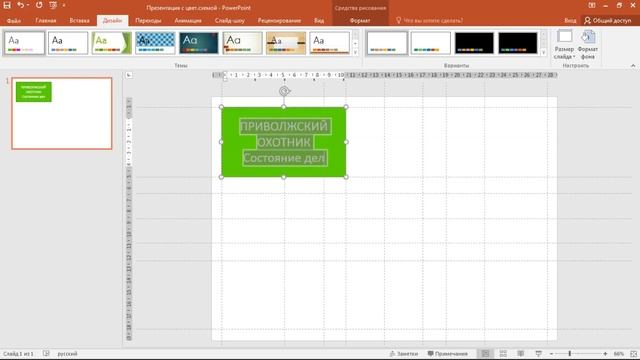The height and width of the screenshot is (360, 640).
Task: Click the zoom in plus button
Action: pos(605,354)
